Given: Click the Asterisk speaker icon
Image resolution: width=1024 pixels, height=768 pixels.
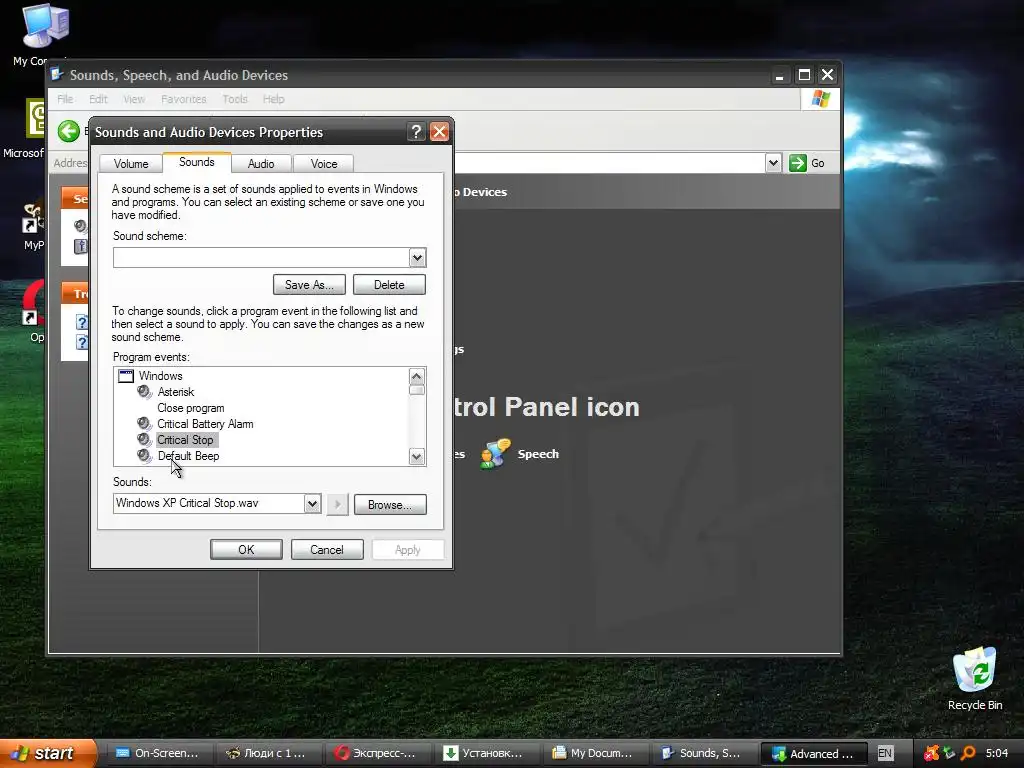Looking at the screenshot, I should point(144,392).
